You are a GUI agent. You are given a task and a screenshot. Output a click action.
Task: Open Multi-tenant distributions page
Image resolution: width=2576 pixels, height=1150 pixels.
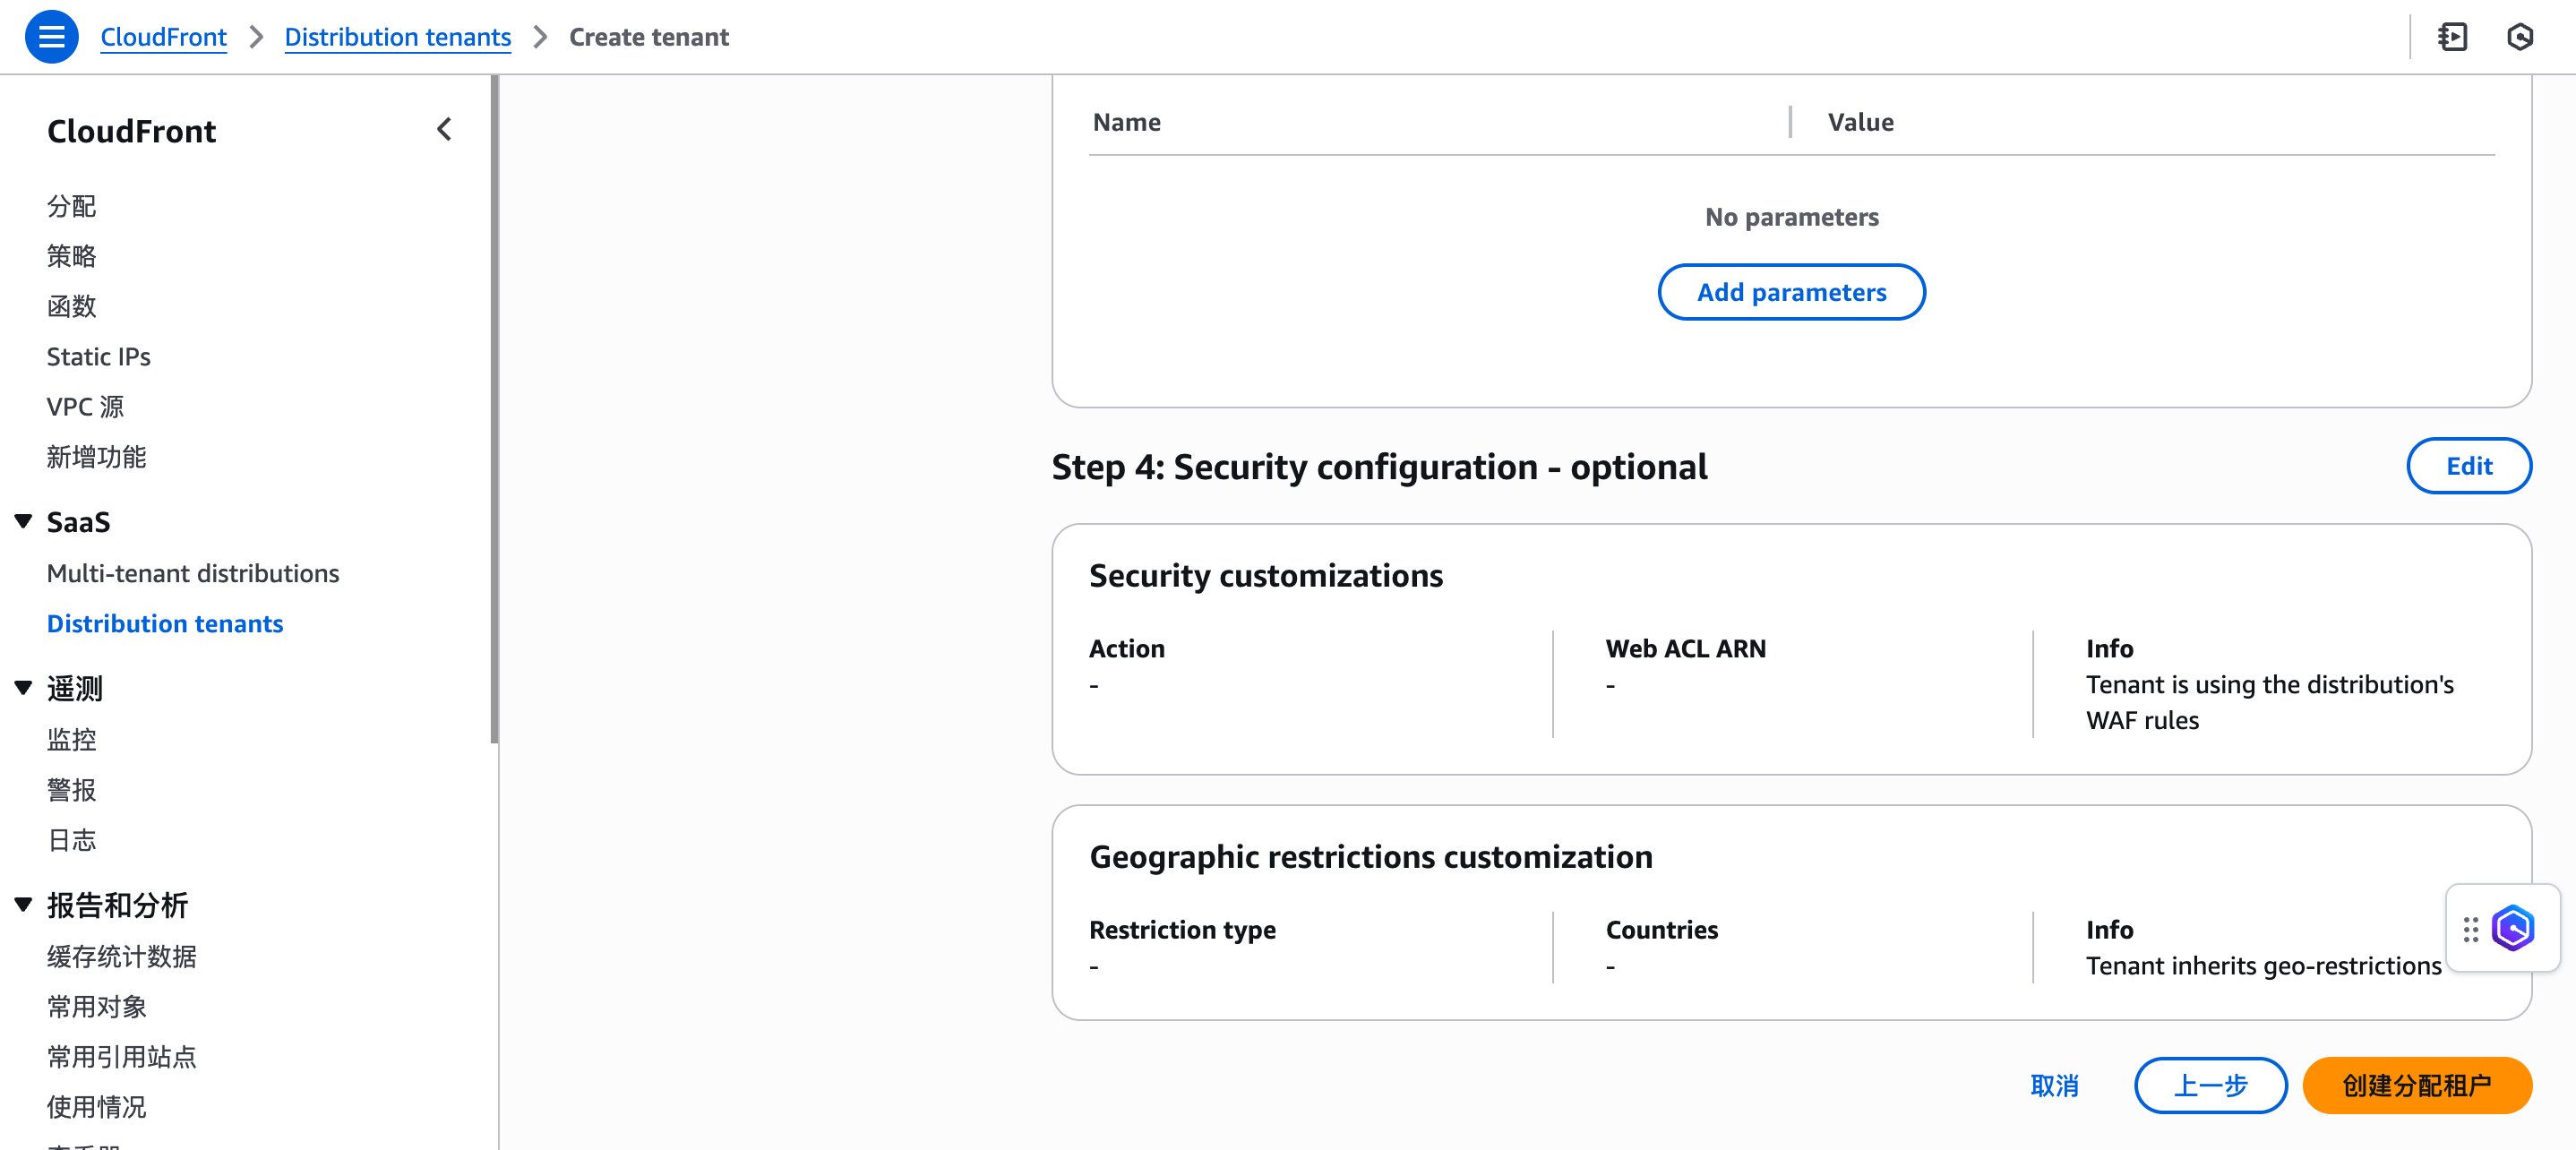[193, 573]
